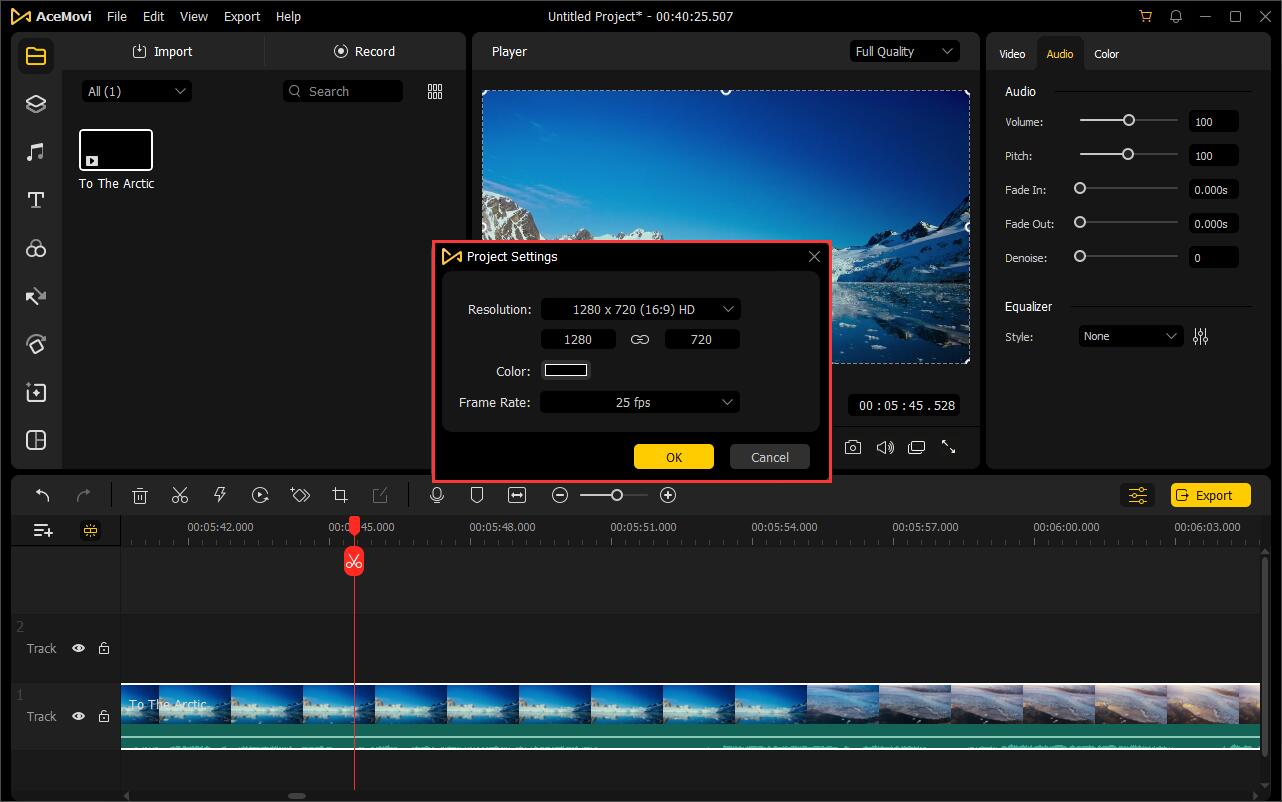Screen dimensions: 1282x802
Task: Open the Audio music note panel
Action: click(x=36, y=152)
